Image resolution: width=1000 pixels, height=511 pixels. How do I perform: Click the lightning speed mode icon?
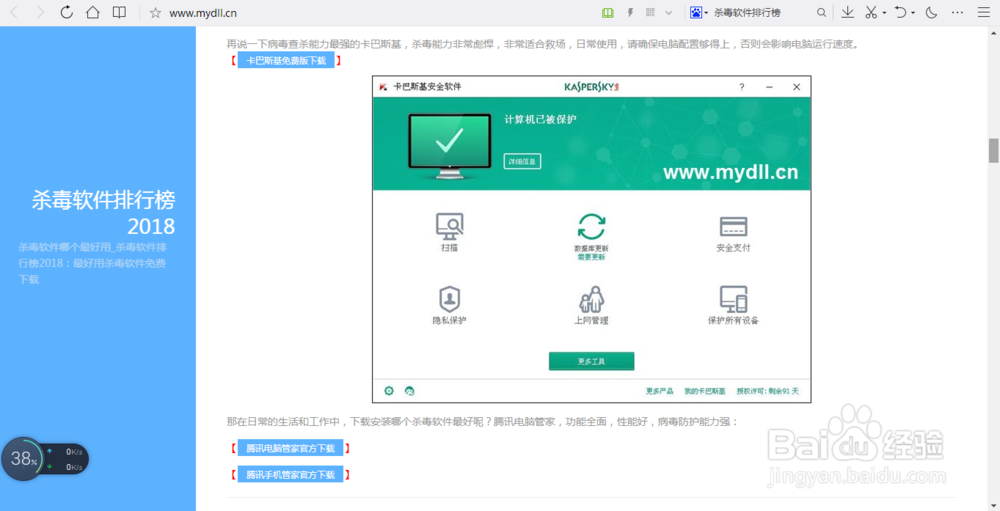click(x=630, y=13)
